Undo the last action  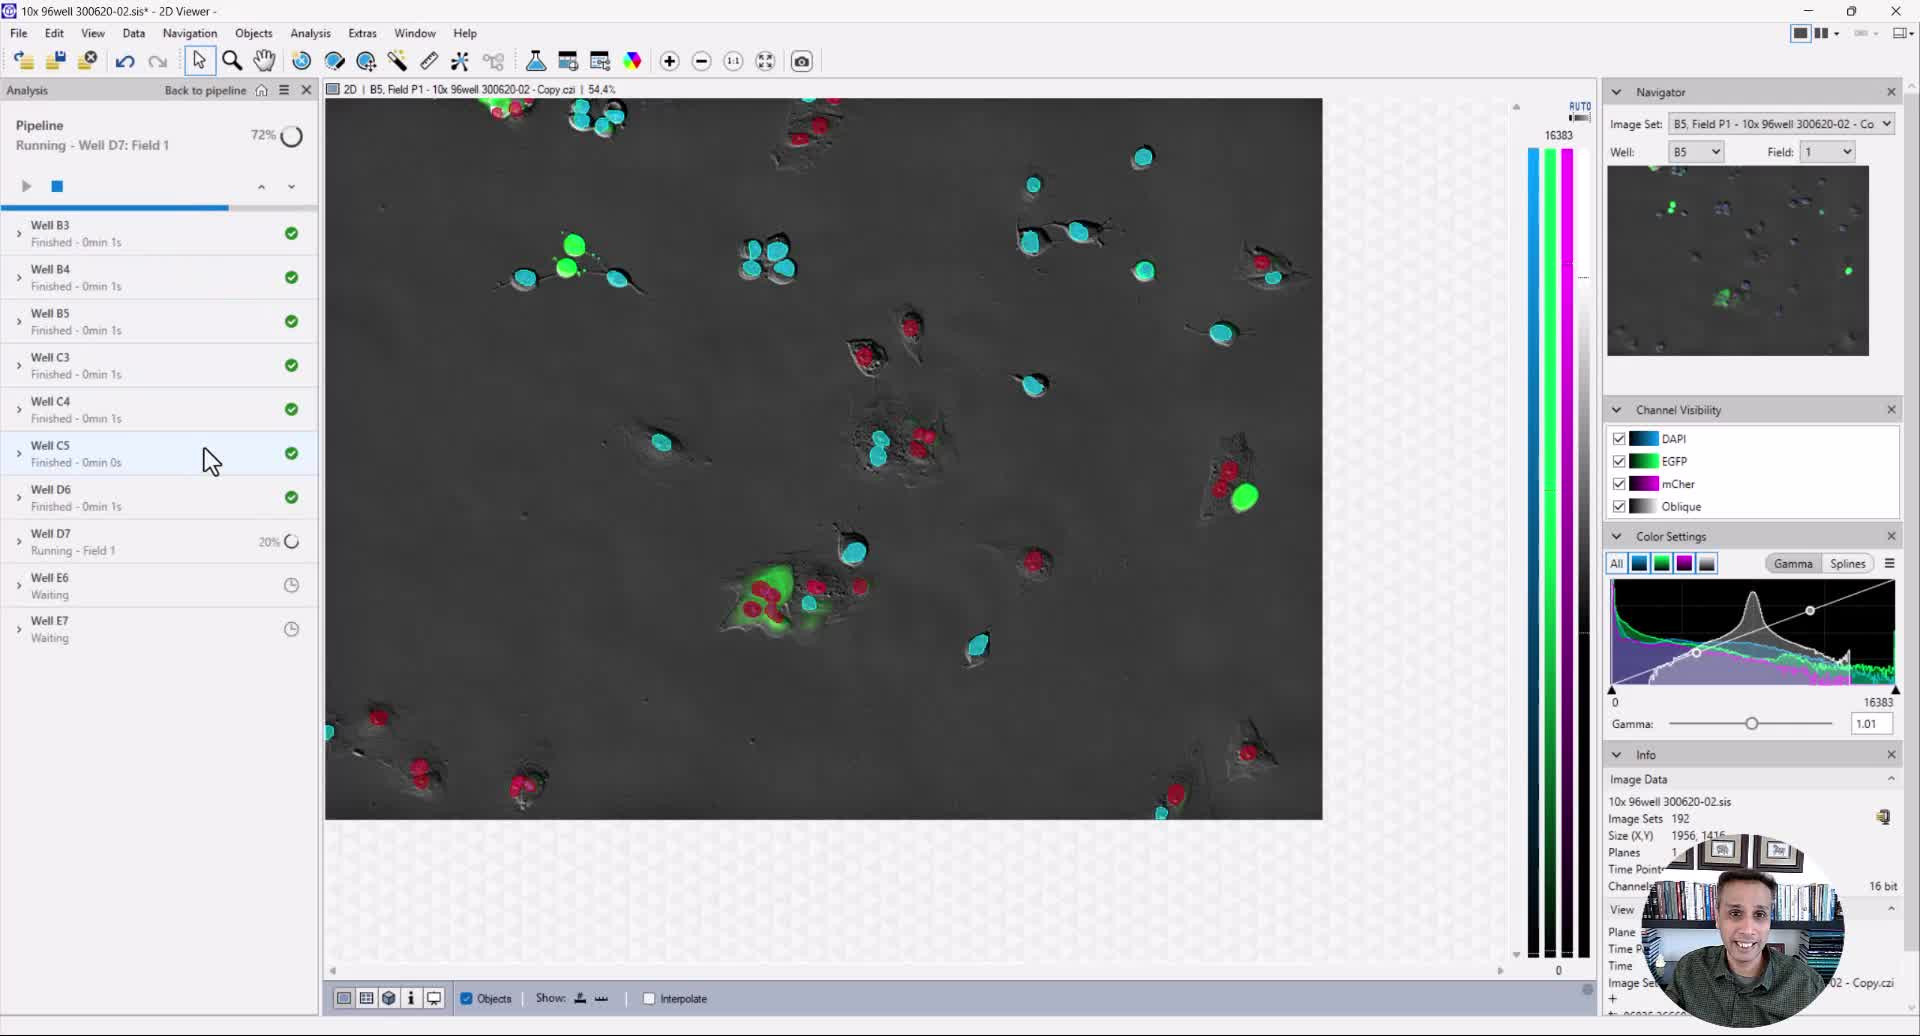click(124, 61)
